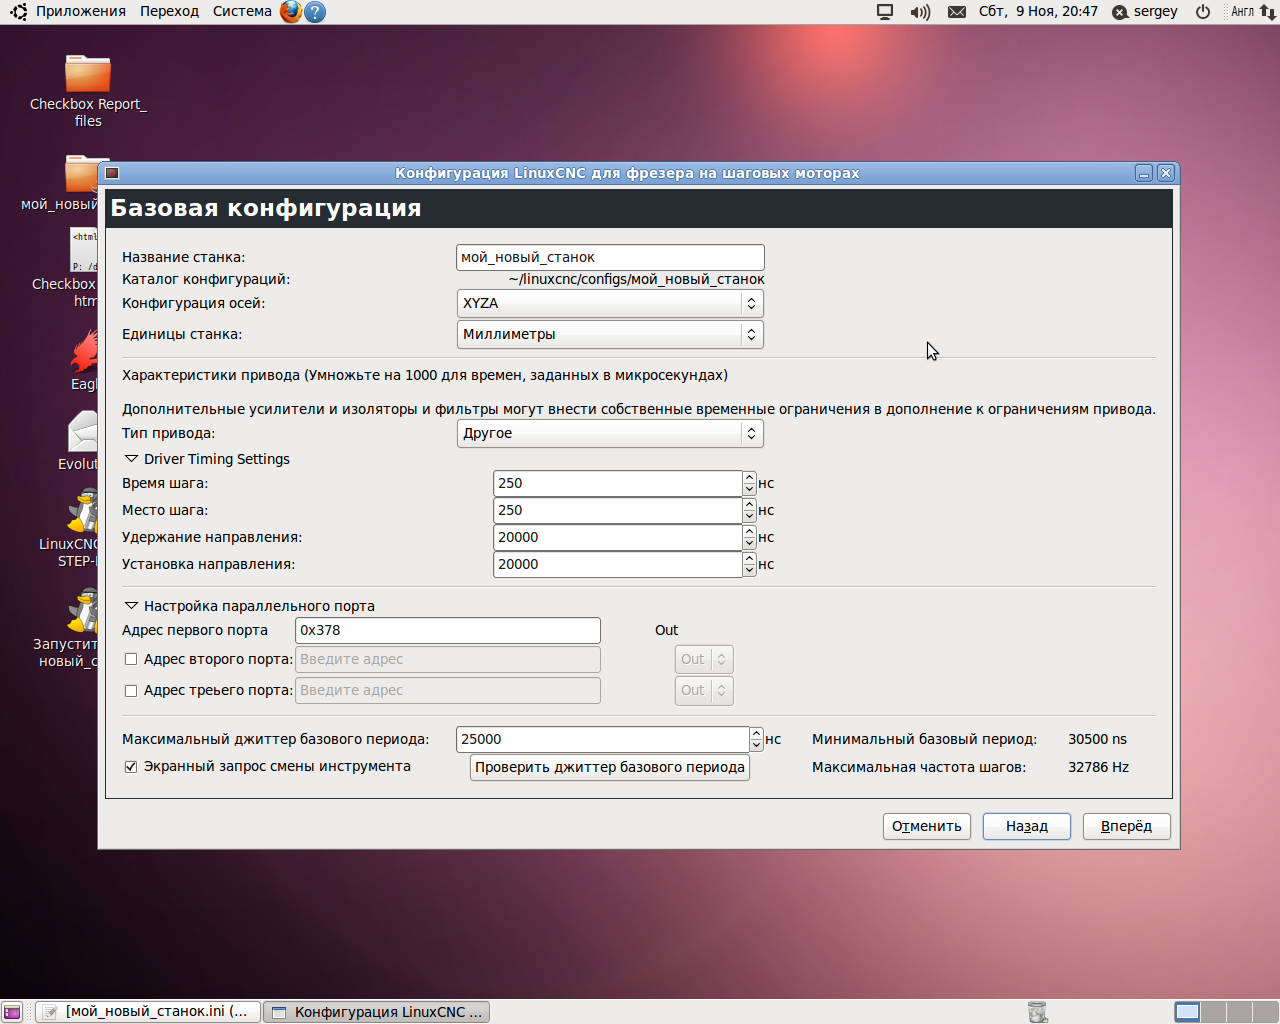Click the step time value field
Image resolution: width=1280 pixels, height=1024 pixels.
(618, 483)
